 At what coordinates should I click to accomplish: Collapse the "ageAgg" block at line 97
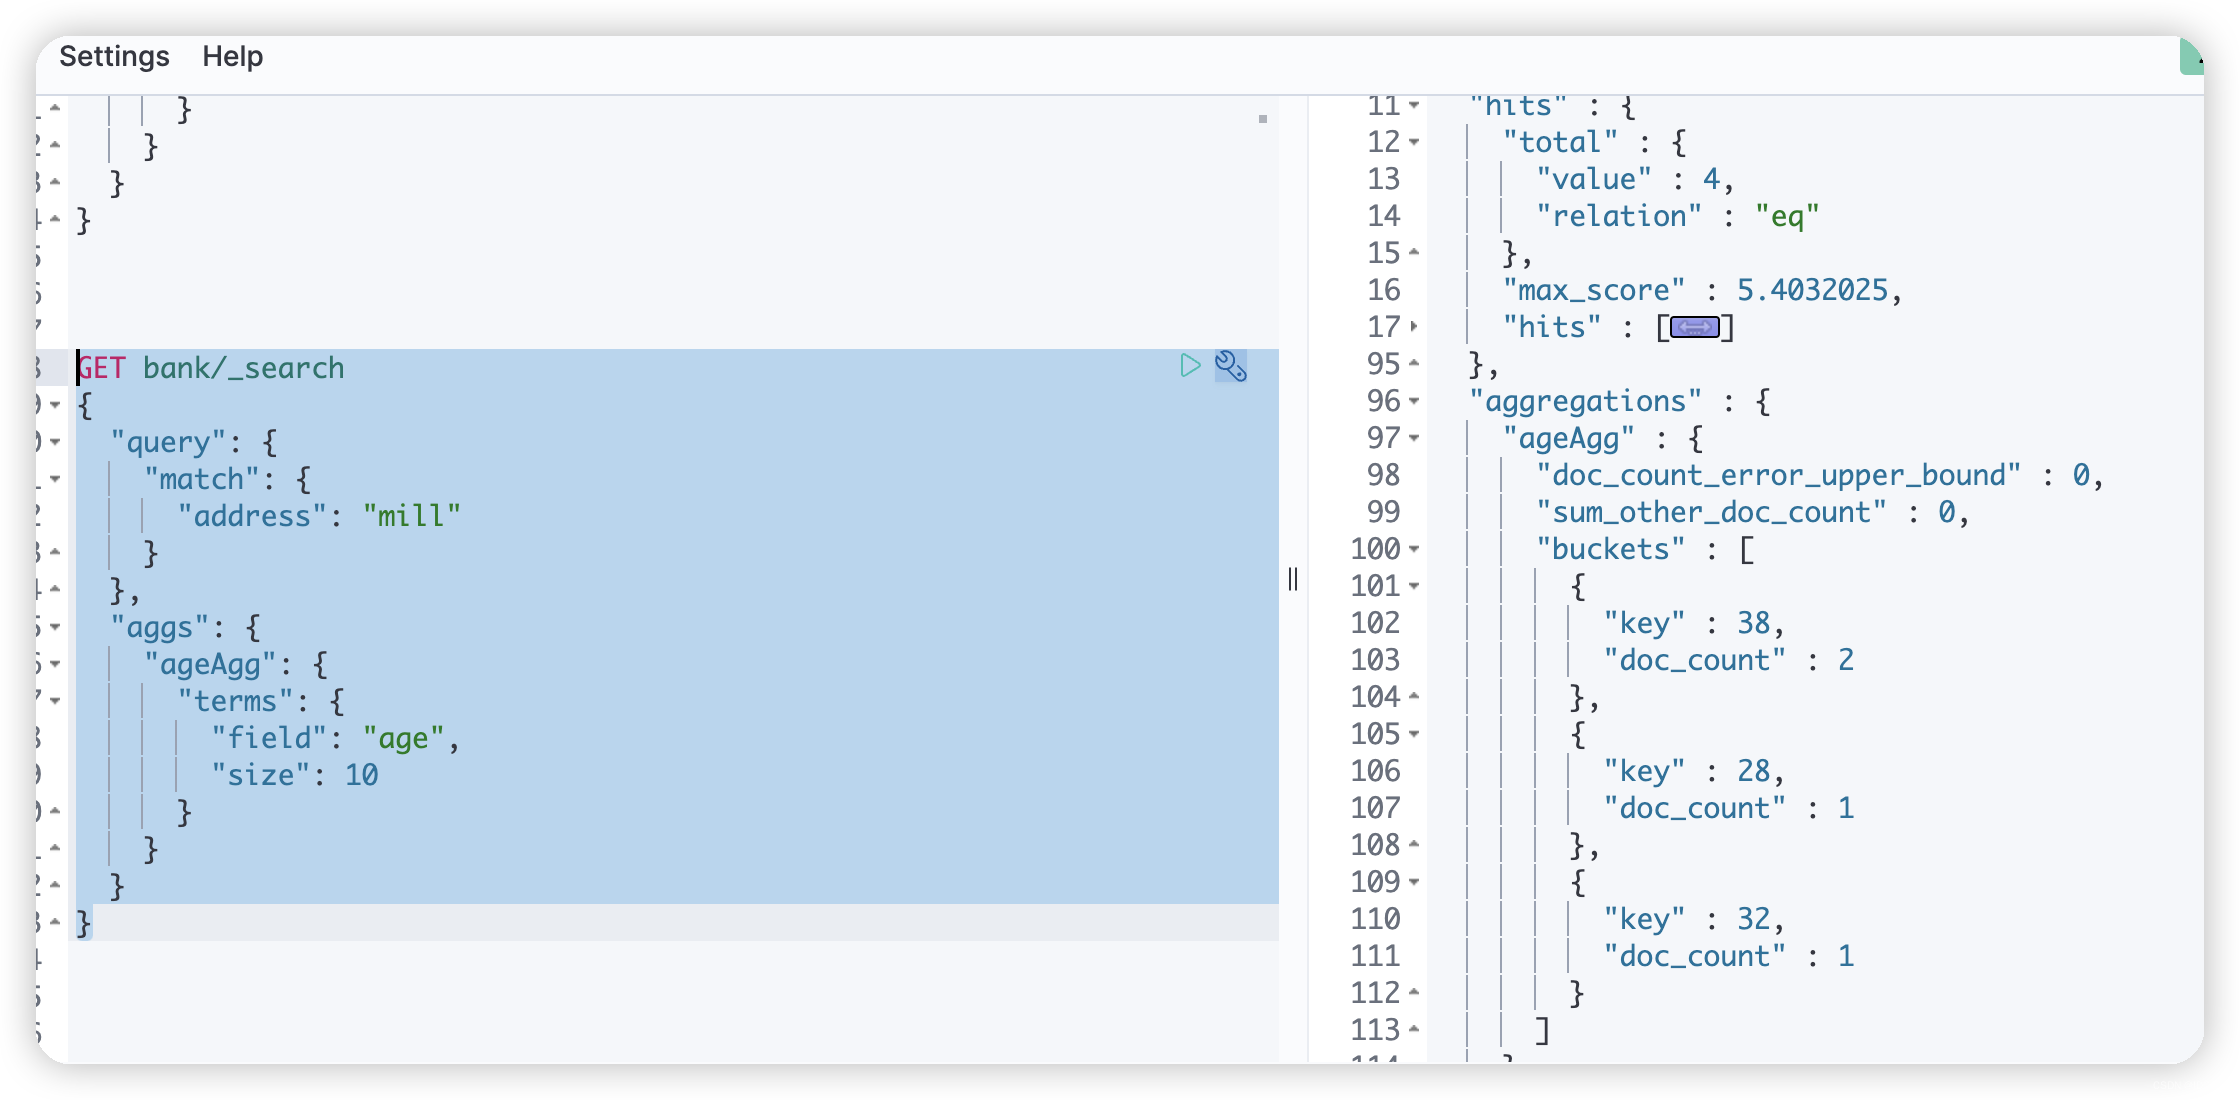(x=1413, y=438)
